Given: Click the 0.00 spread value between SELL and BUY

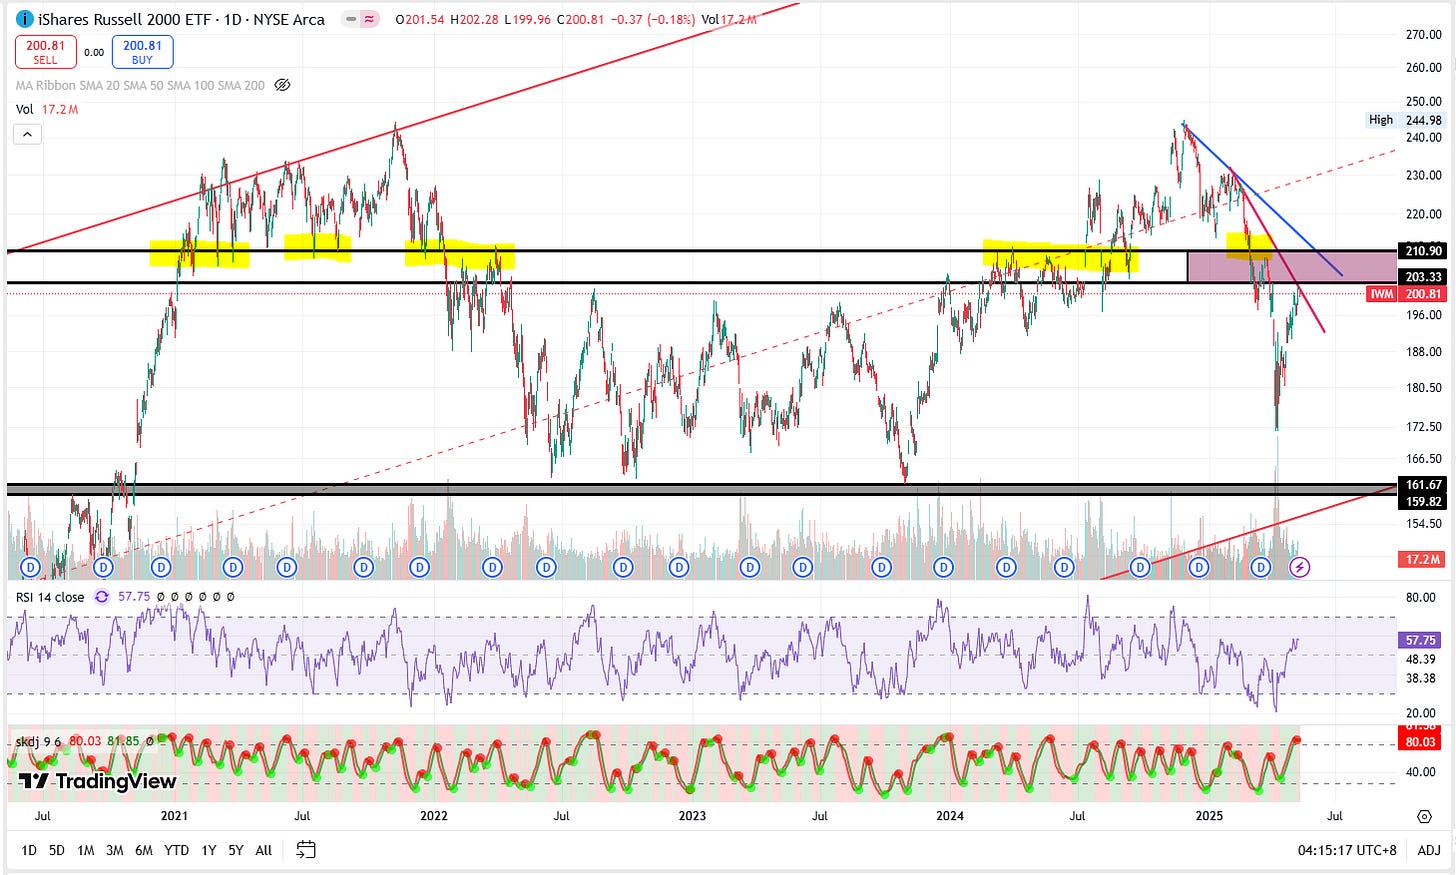Looking at the screenshot, I should pyautogui.click(x=94, y=52).
